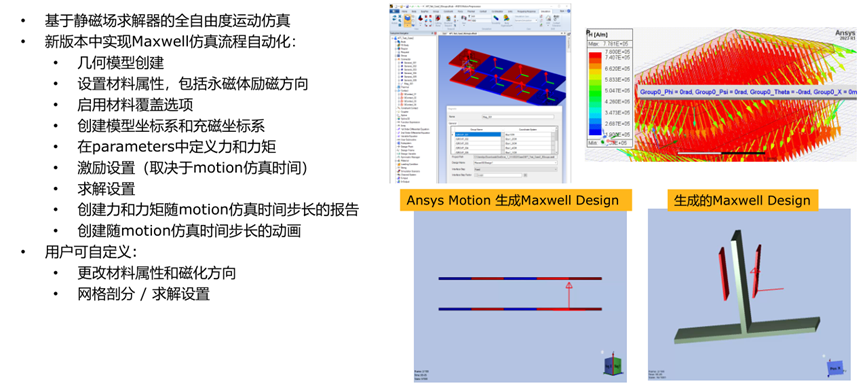Open the Simulation ribbon tab in Ansys Motion
This screenshot has height=388, width=865.
point(545,11)
